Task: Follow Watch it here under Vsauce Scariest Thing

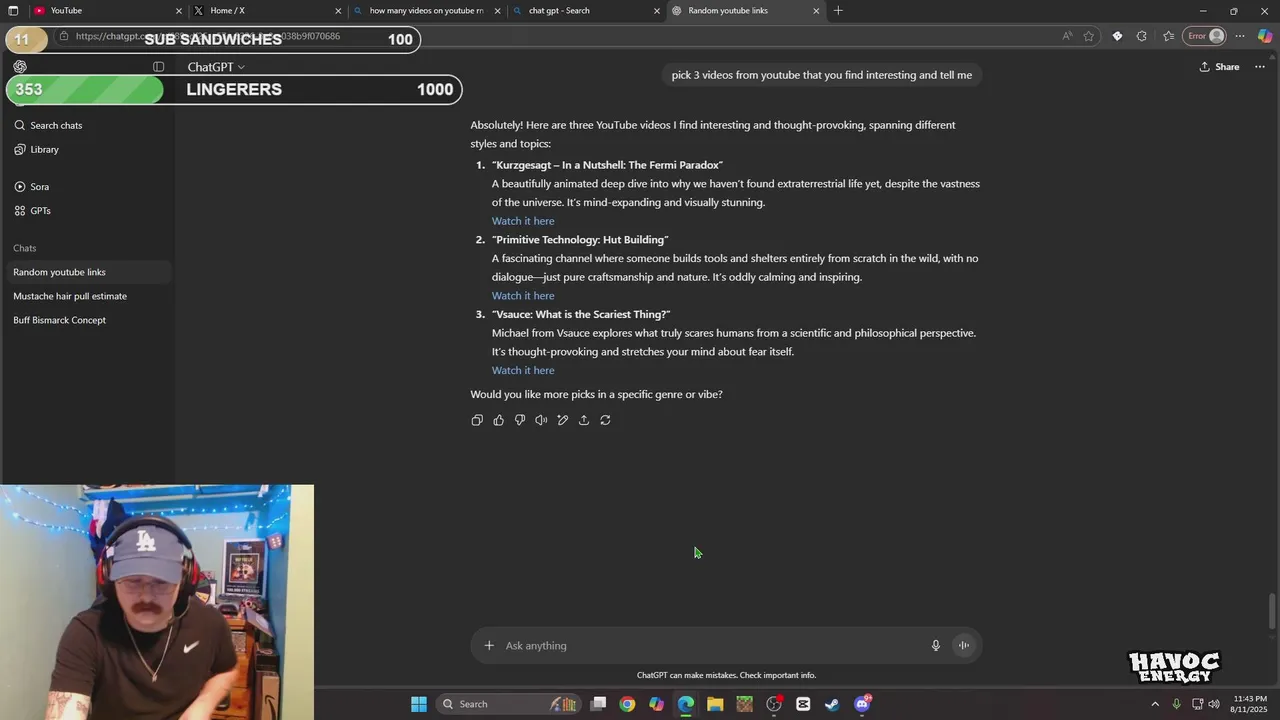Action: click(523, 370)
